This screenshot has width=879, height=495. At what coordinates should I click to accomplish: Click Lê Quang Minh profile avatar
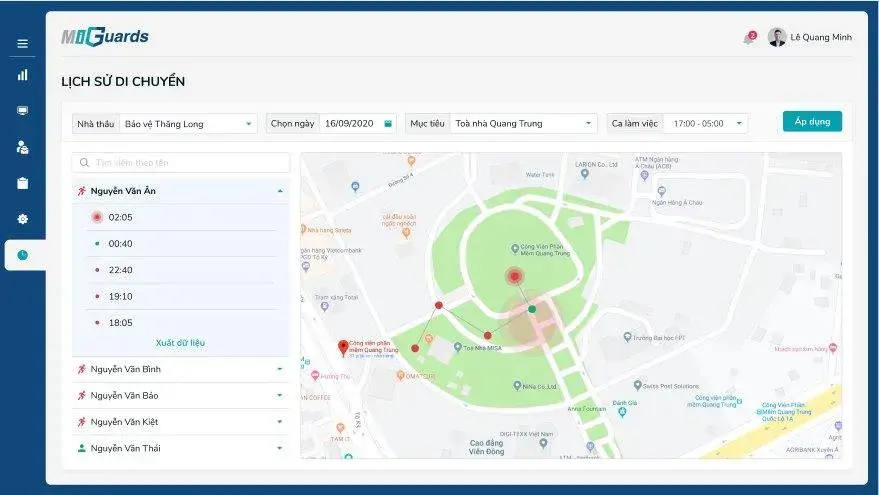point(777,37)
